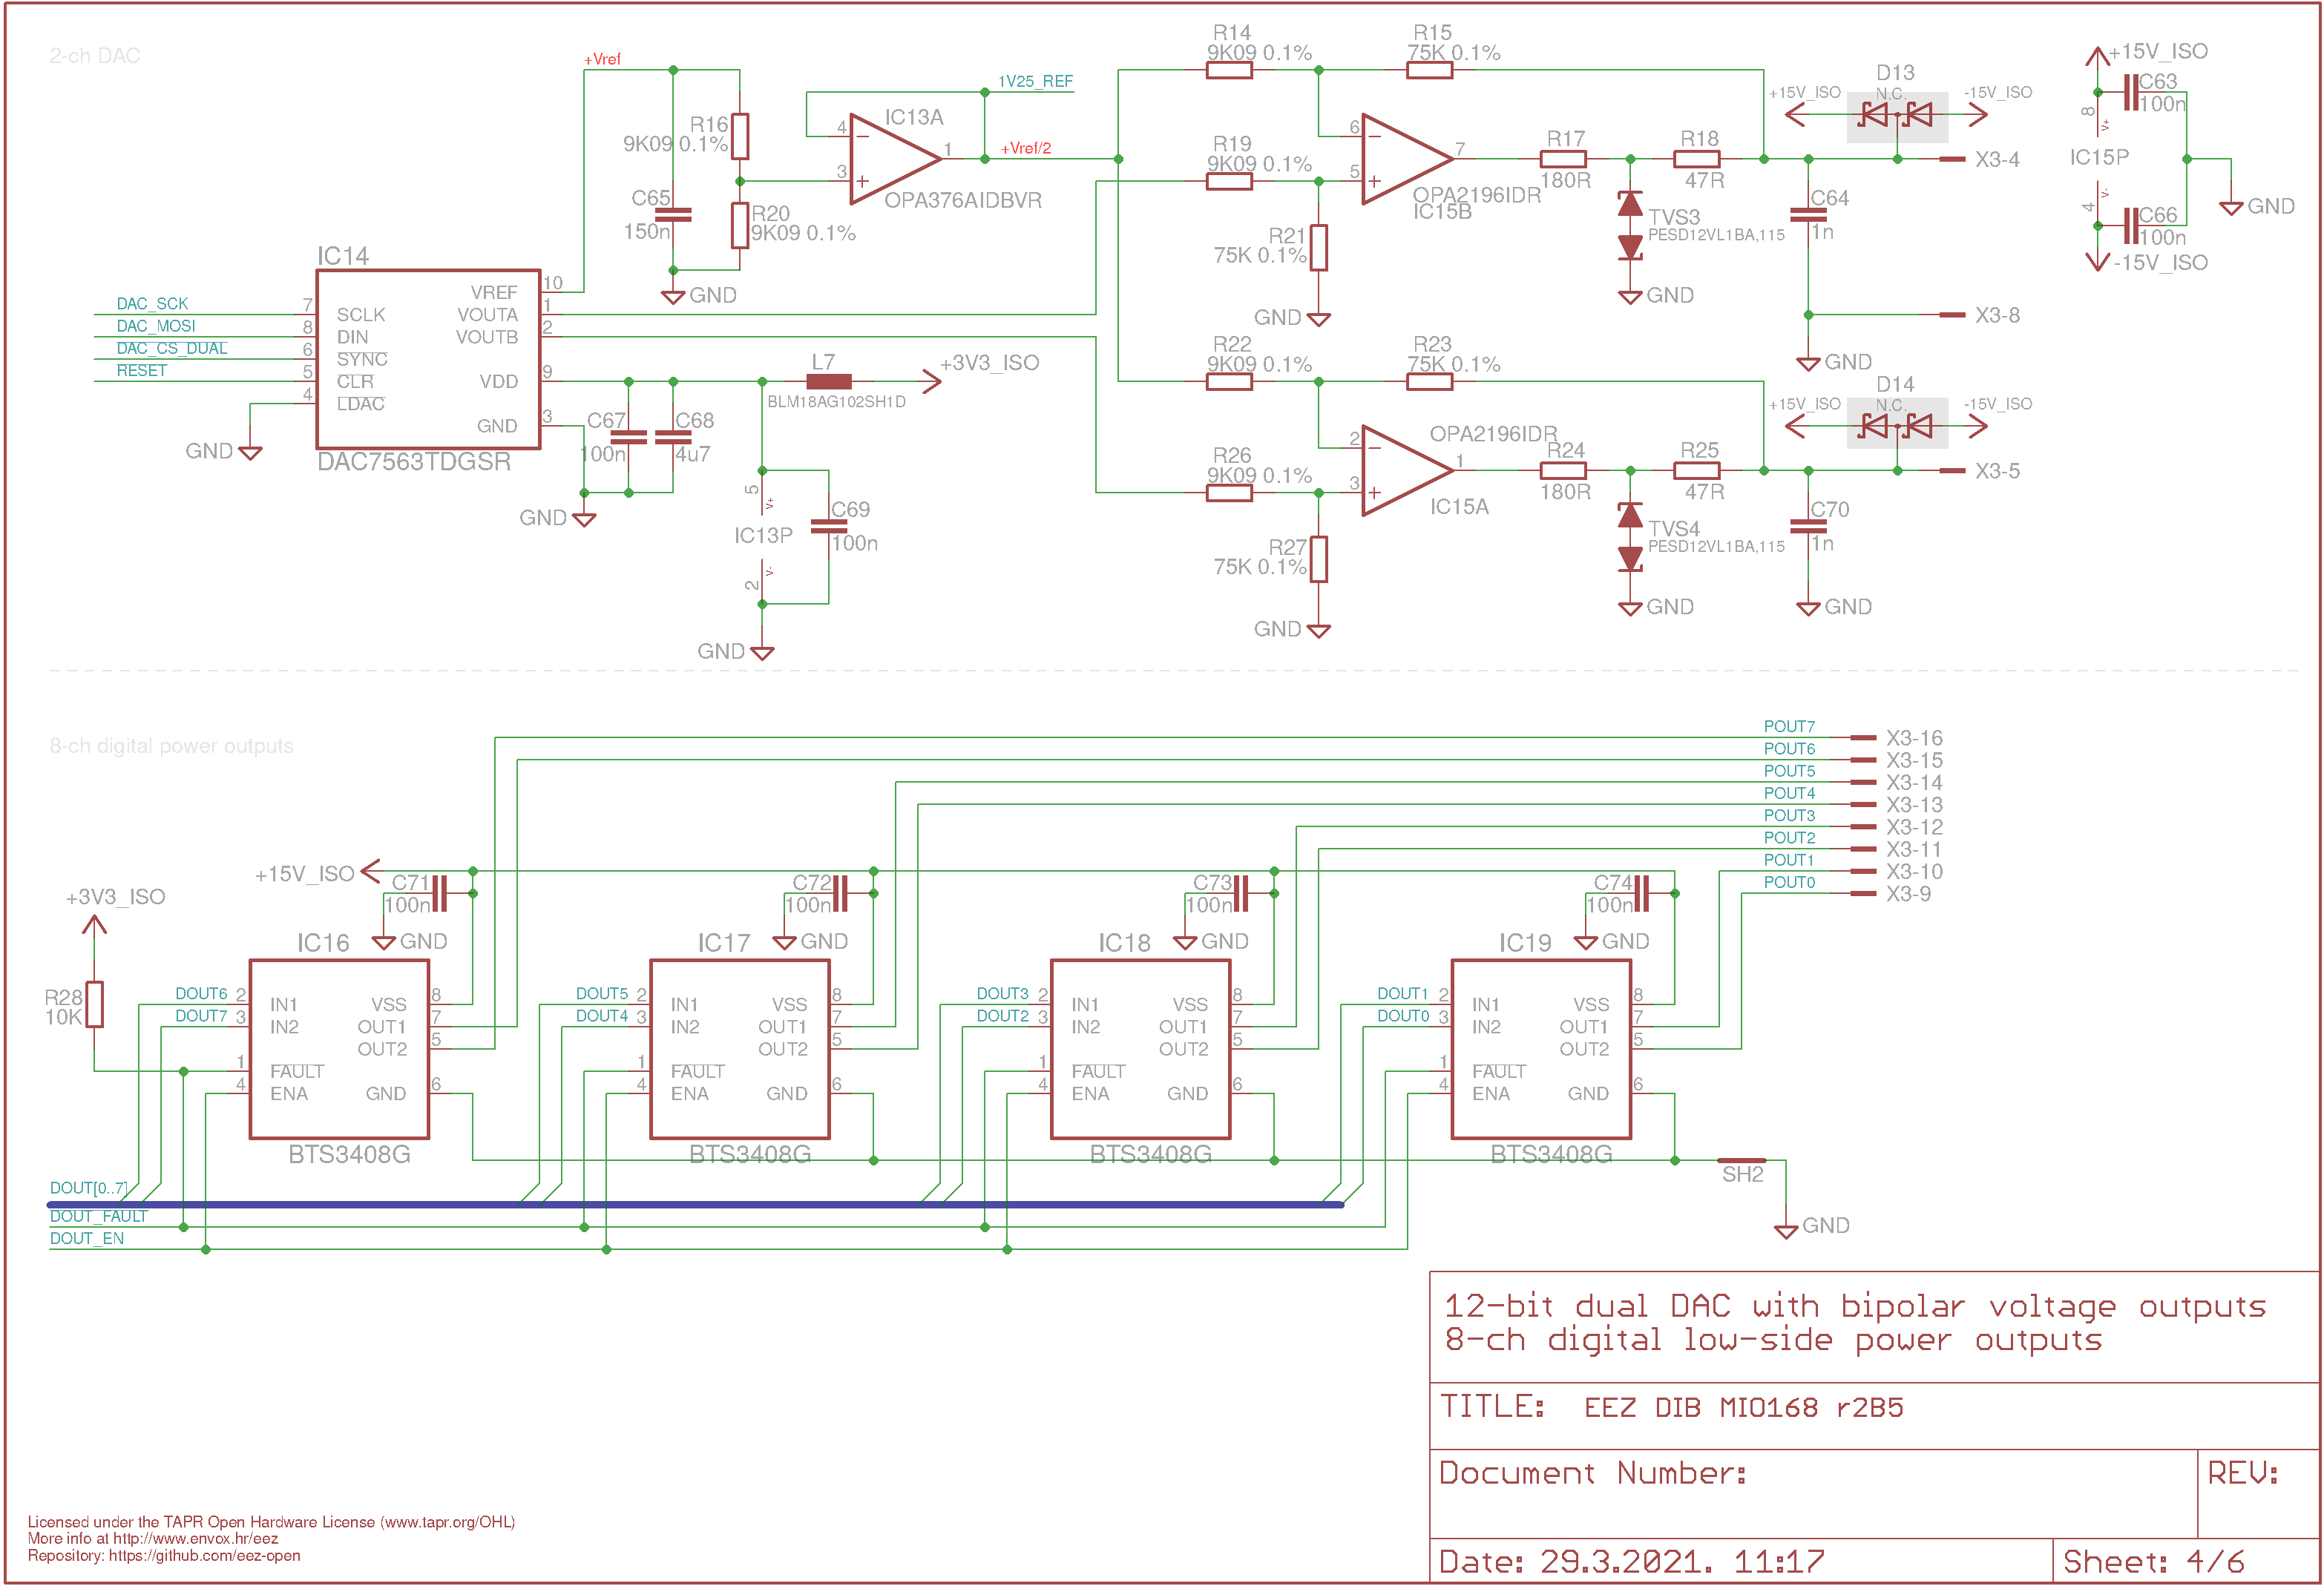Select resistor R27 symbol
2324x1589 pixels.
coord(1318,559)
